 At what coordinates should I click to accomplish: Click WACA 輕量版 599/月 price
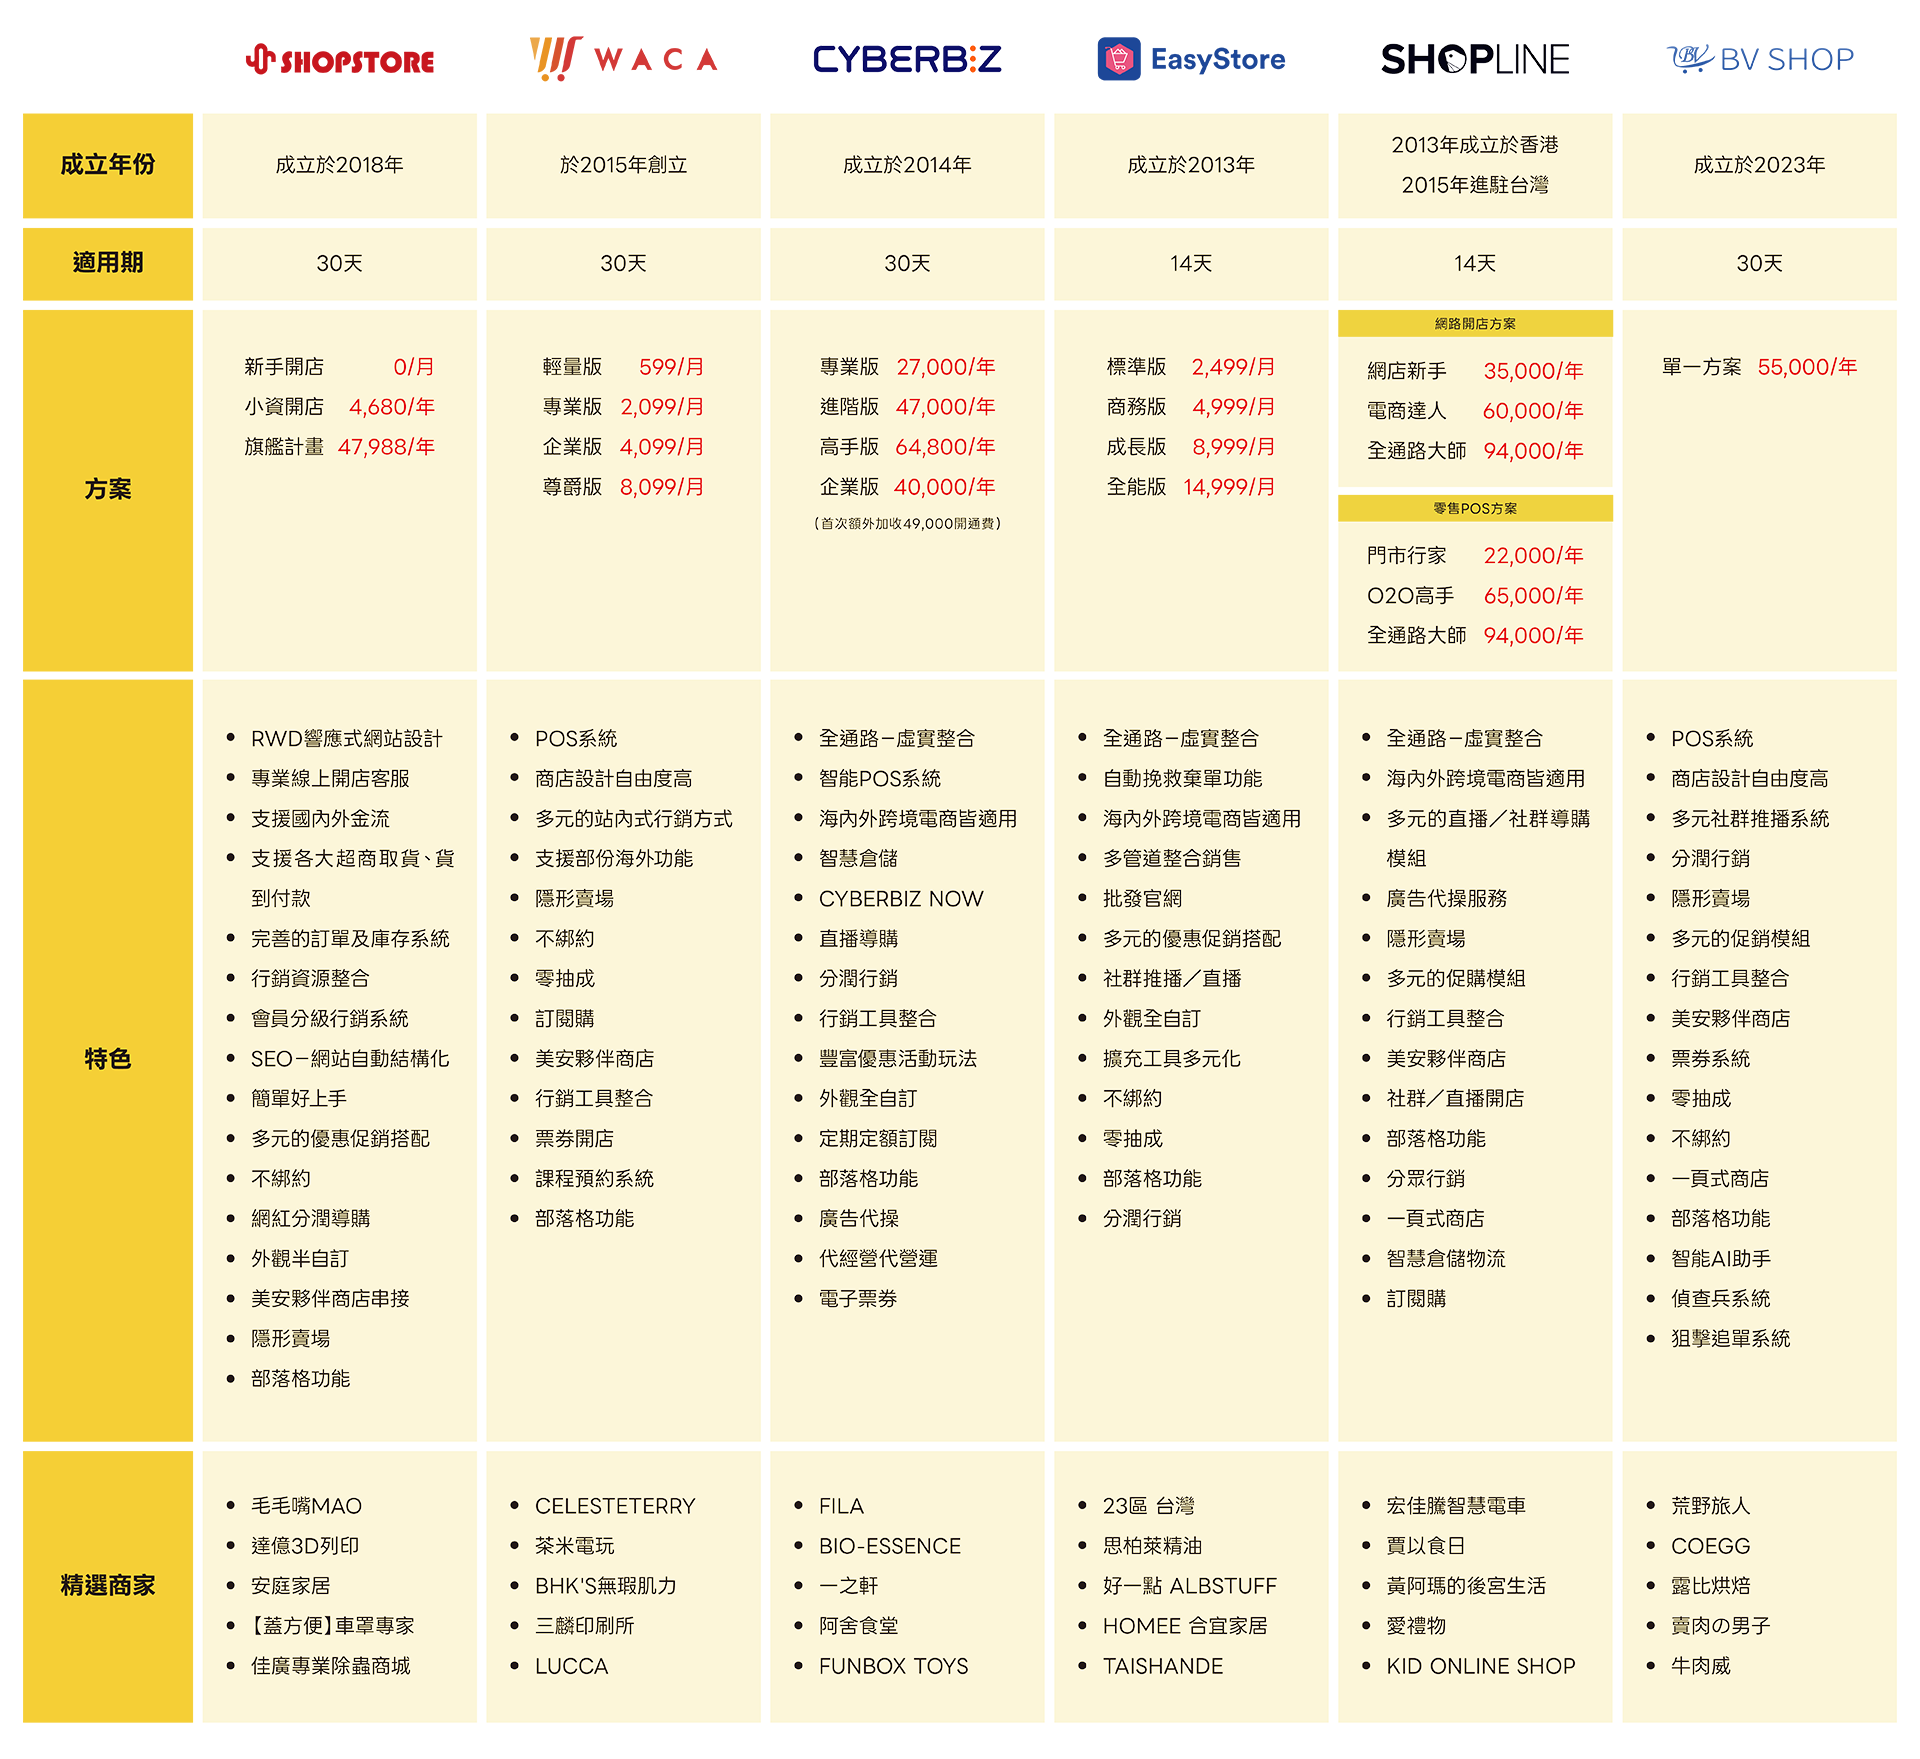click(x=671, y=367)
